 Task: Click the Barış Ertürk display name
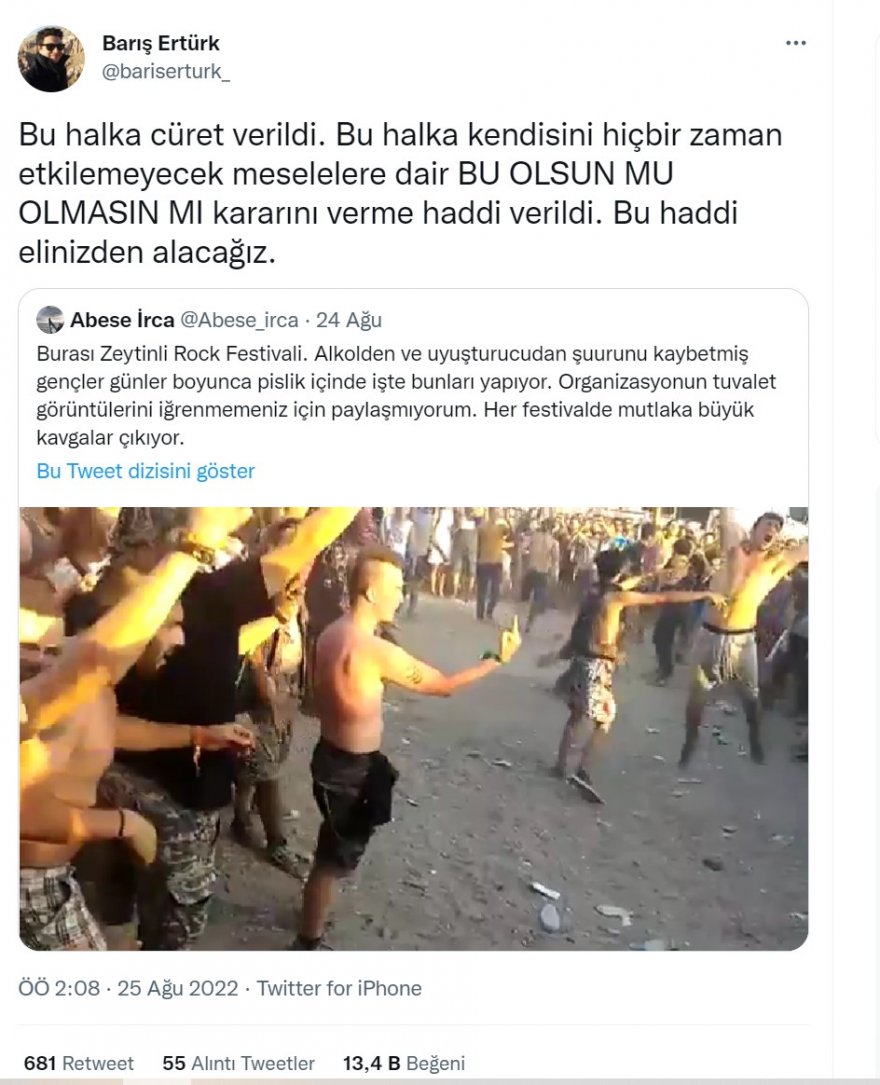coord(161,43)
